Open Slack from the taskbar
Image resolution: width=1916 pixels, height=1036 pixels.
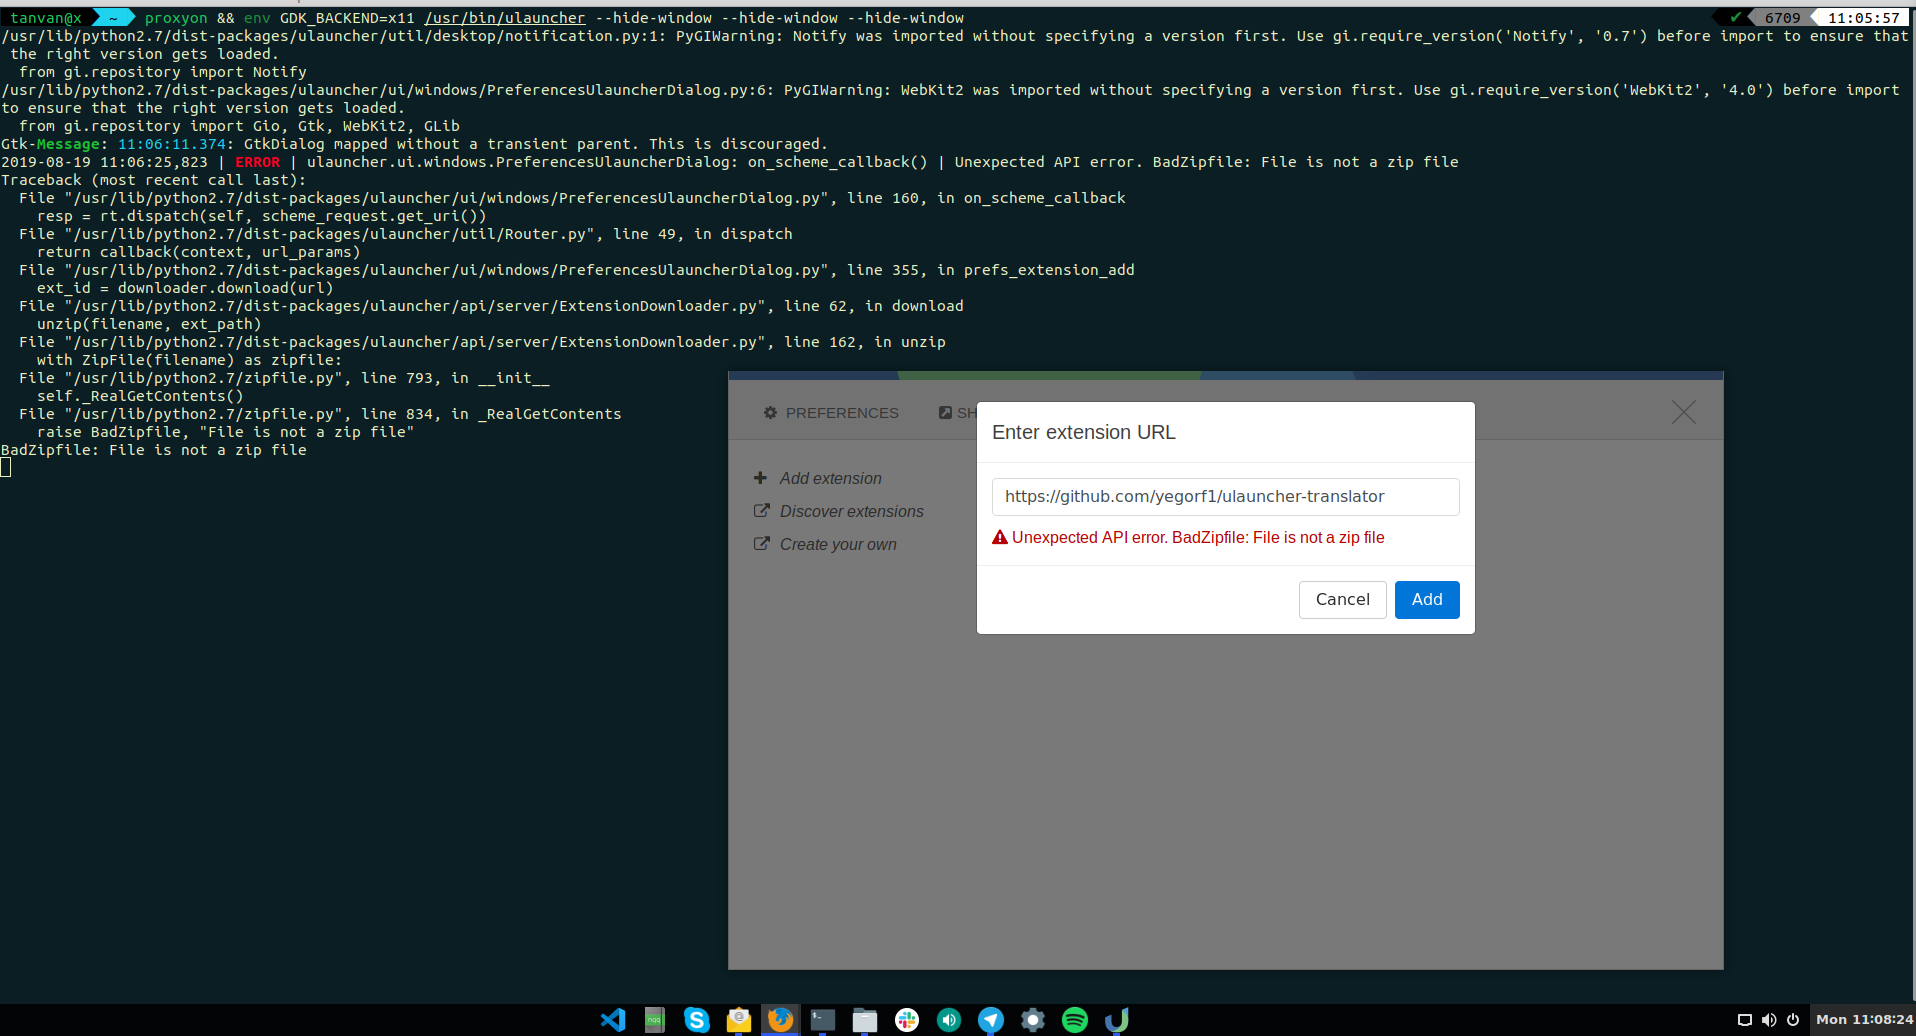click(x=906, y=1019)
